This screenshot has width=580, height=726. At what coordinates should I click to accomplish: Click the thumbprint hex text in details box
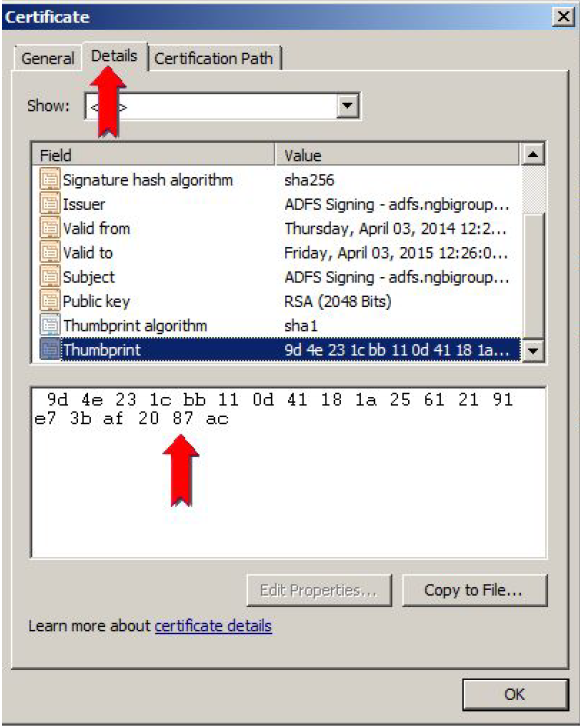pos(274,409)
